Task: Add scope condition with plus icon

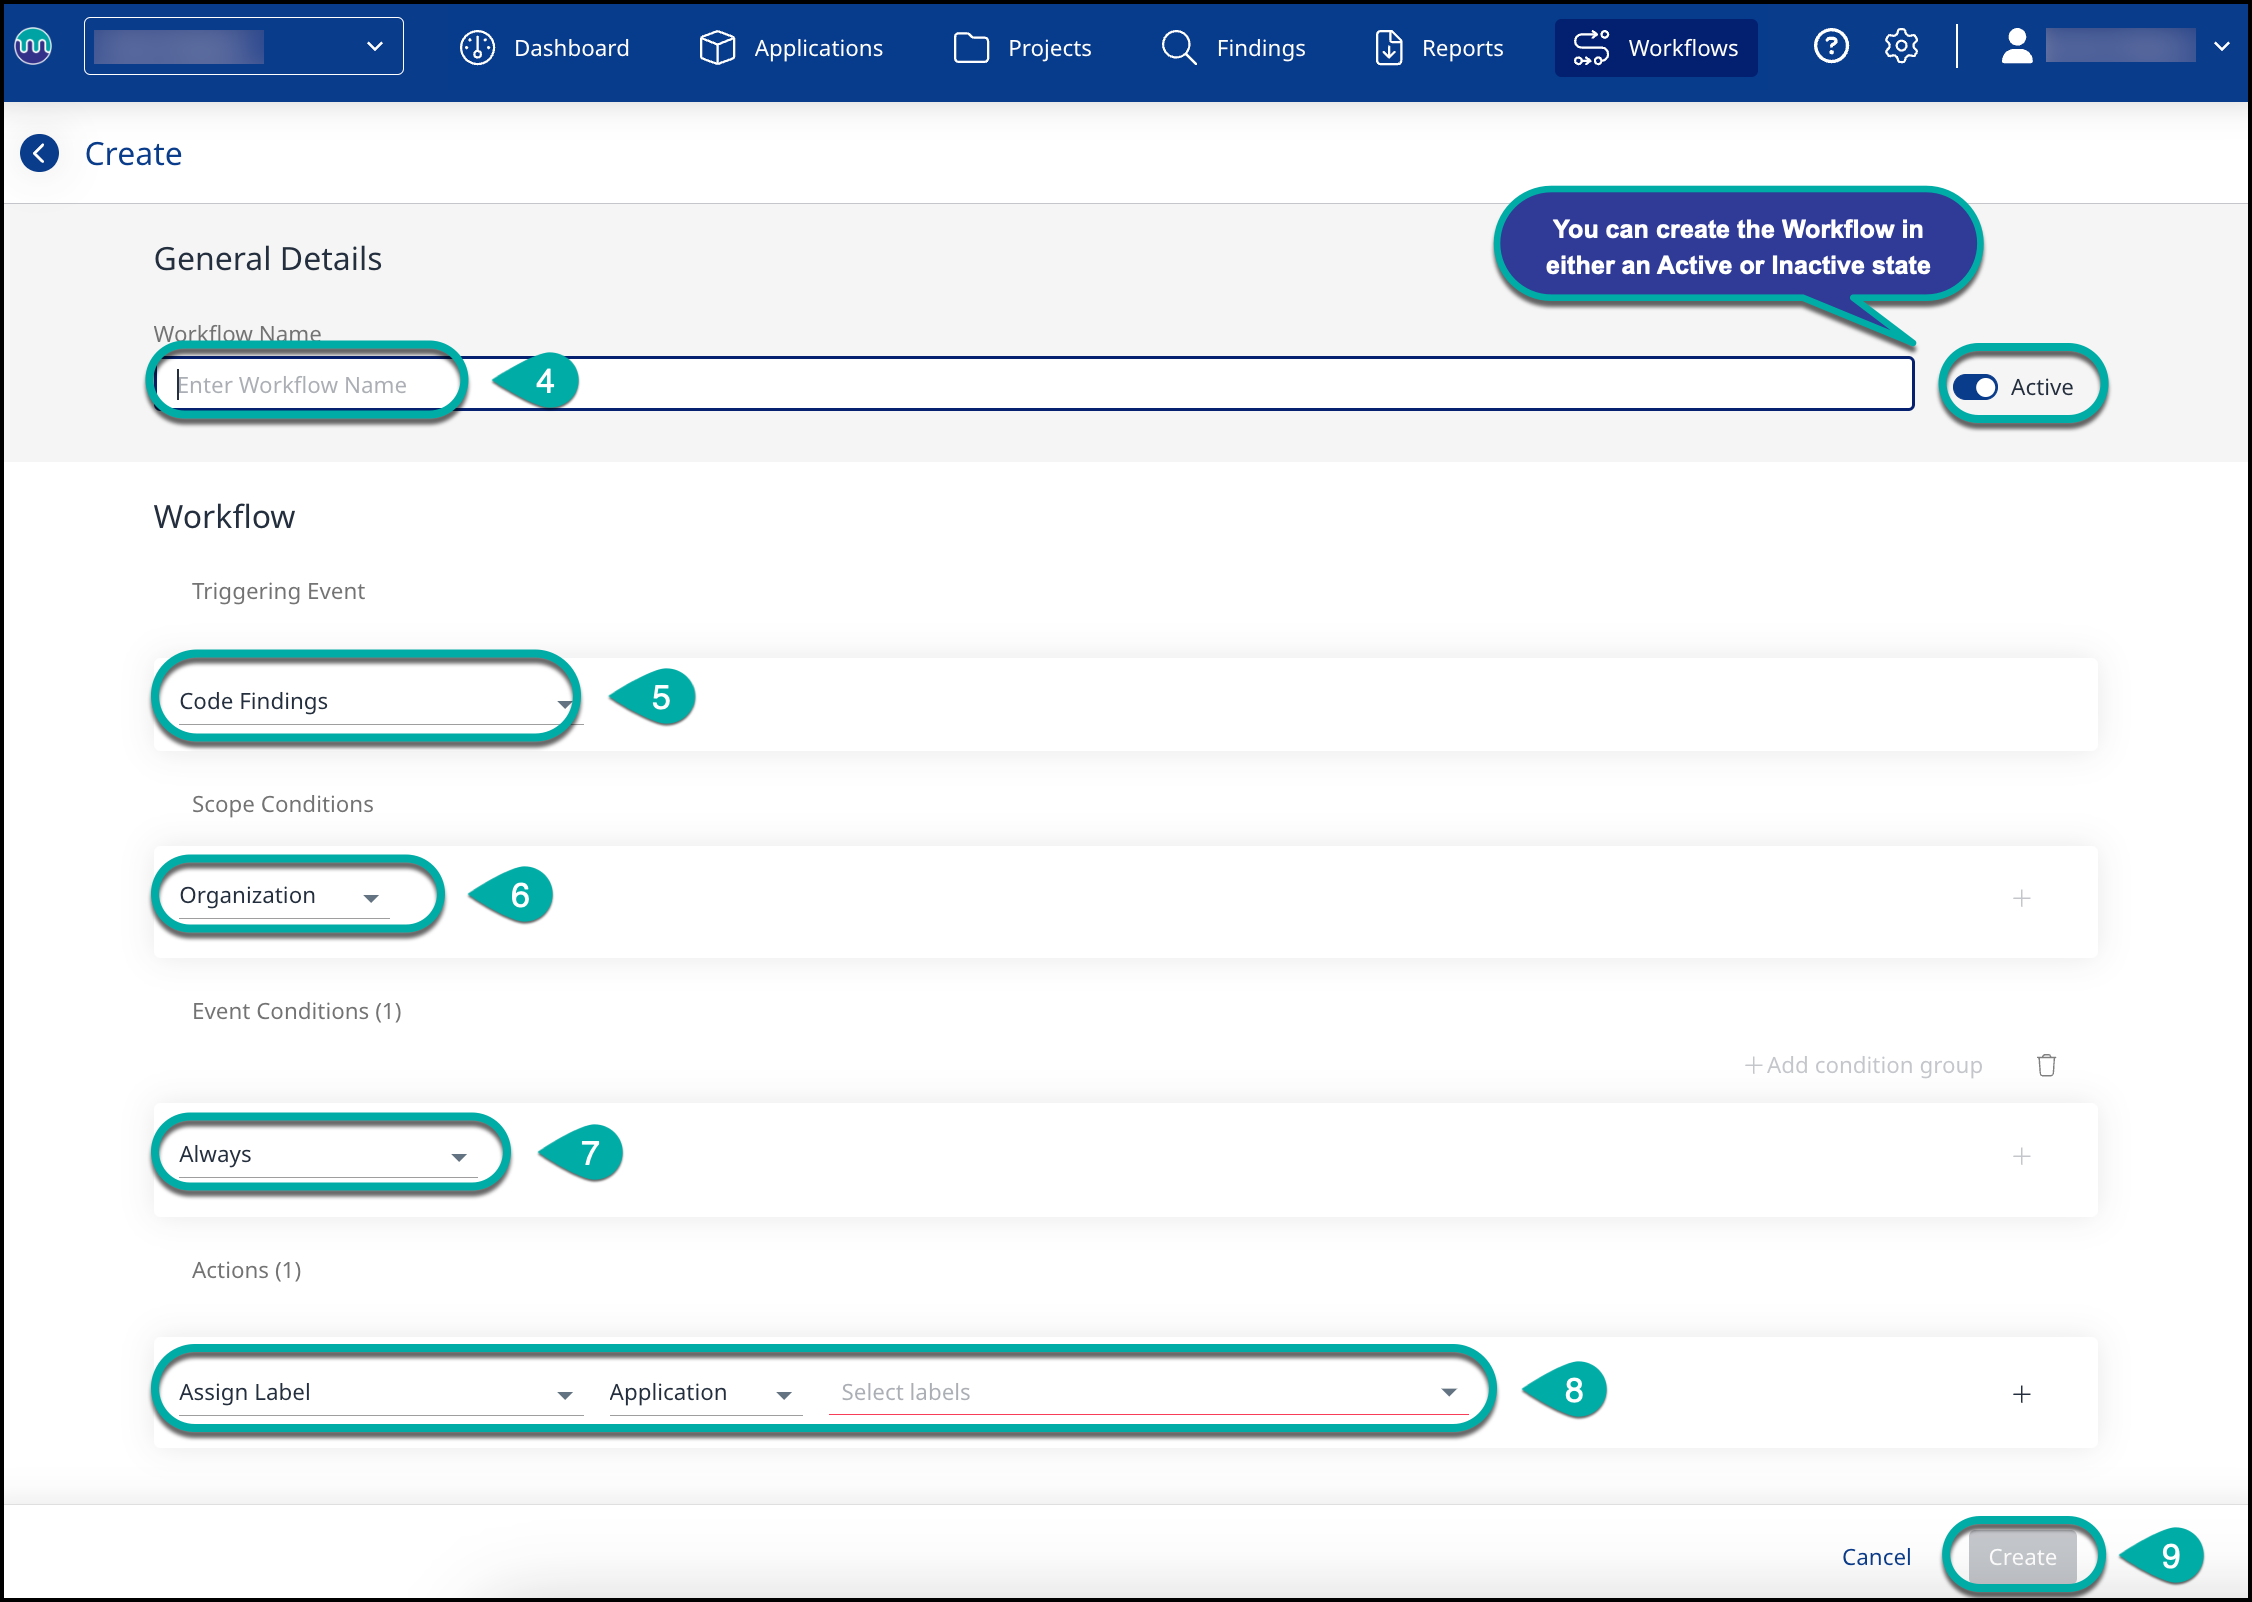Action: click(x=2021, y=898)
